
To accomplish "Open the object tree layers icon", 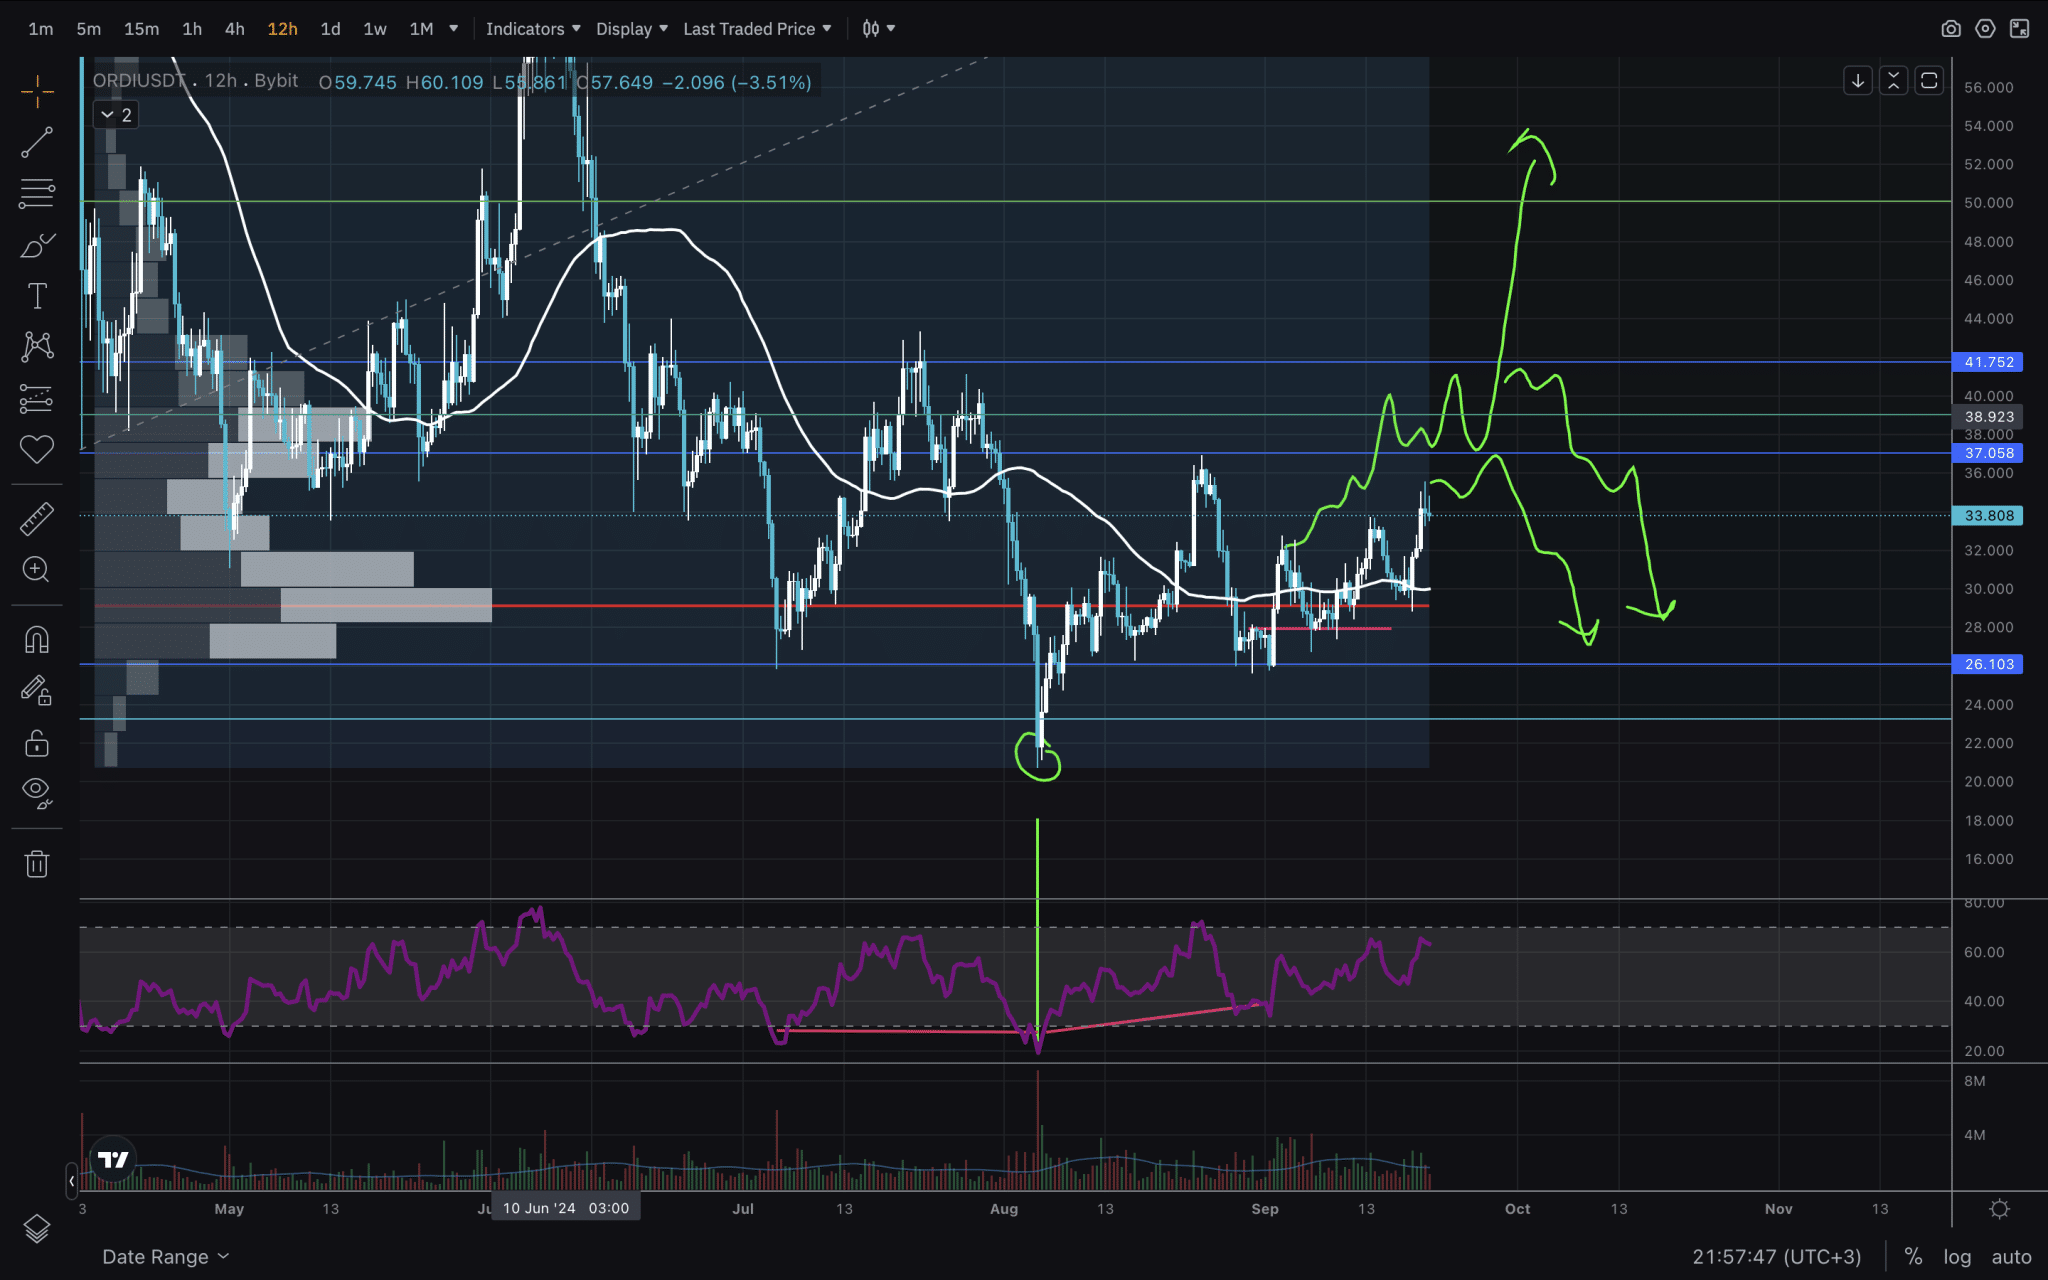I will coord(37,1228).
